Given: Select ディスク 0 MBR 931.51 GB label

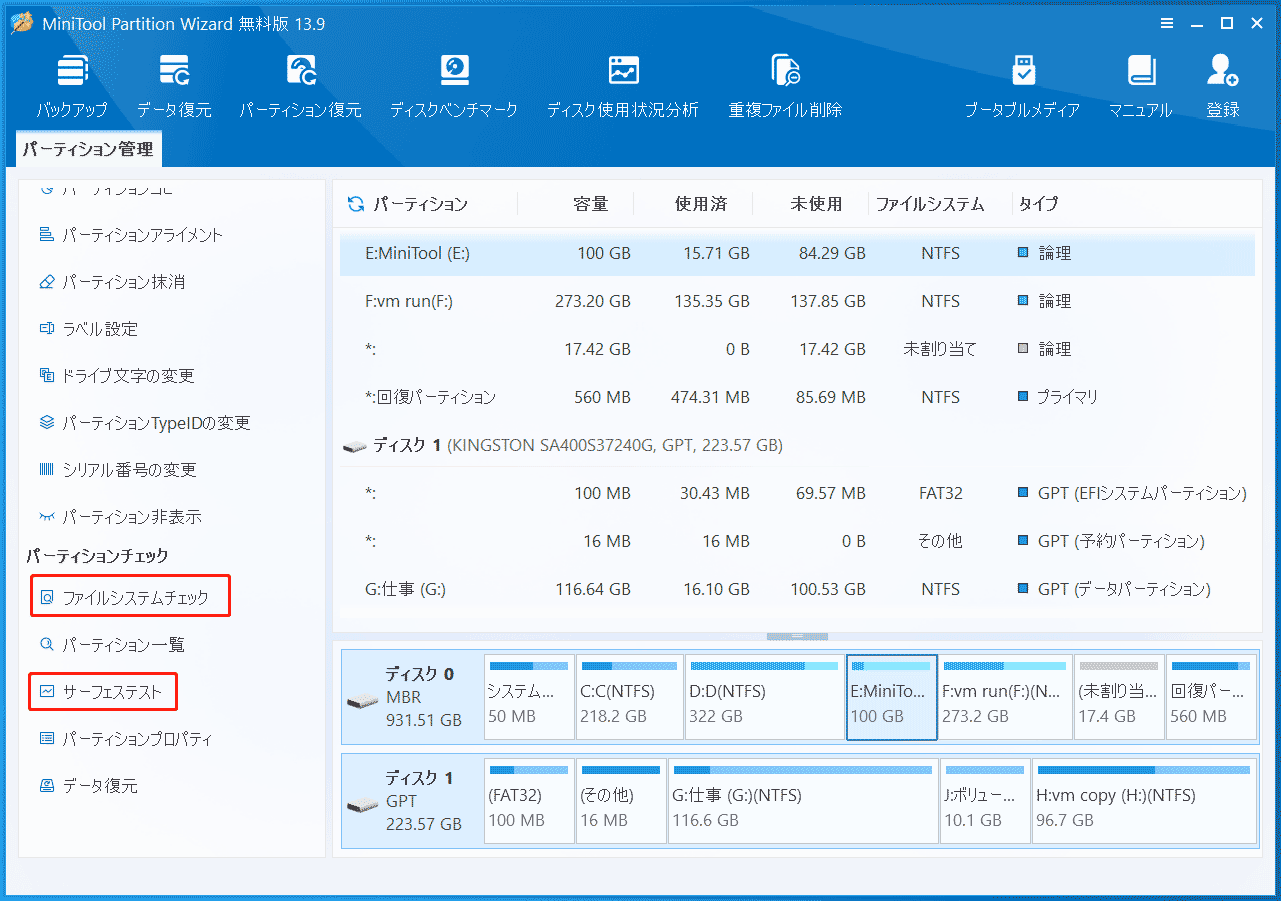Looking at the screenshot, I should point(412,697).
